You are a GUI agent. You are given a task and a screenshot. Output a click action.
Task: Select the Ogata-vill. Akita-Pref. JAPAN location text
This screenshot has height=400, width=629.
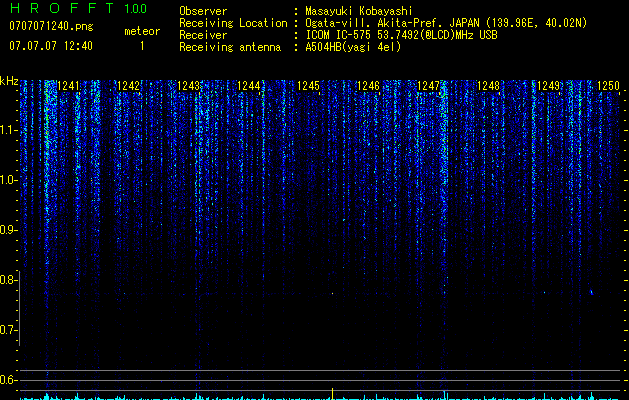(446, 23)
